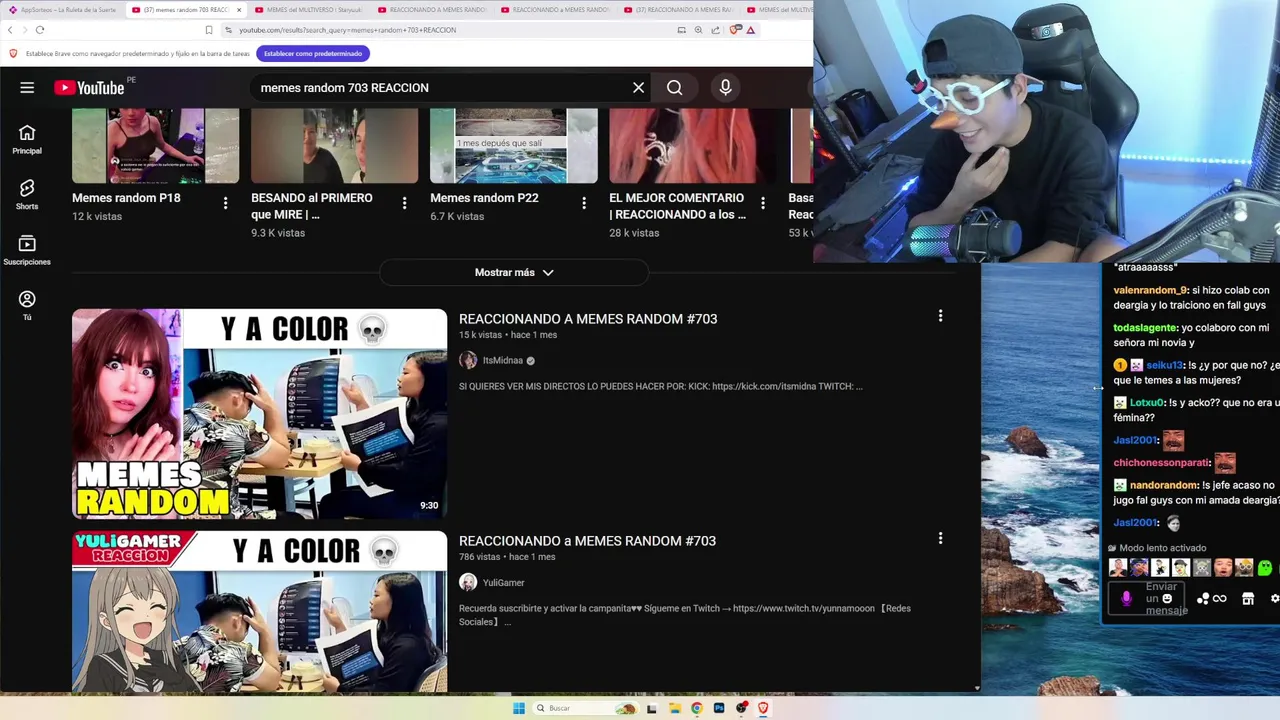Open Memes random P18 video title
Image resolution: width=1280 pixels, height=720 pixels.
pos(126,198)
